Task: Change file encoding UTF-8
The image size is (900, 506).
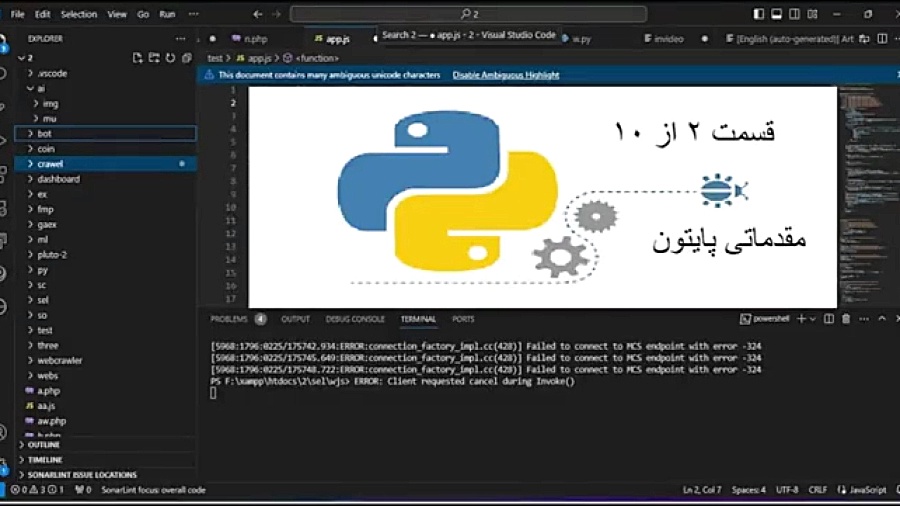Action: coord(787,490)
